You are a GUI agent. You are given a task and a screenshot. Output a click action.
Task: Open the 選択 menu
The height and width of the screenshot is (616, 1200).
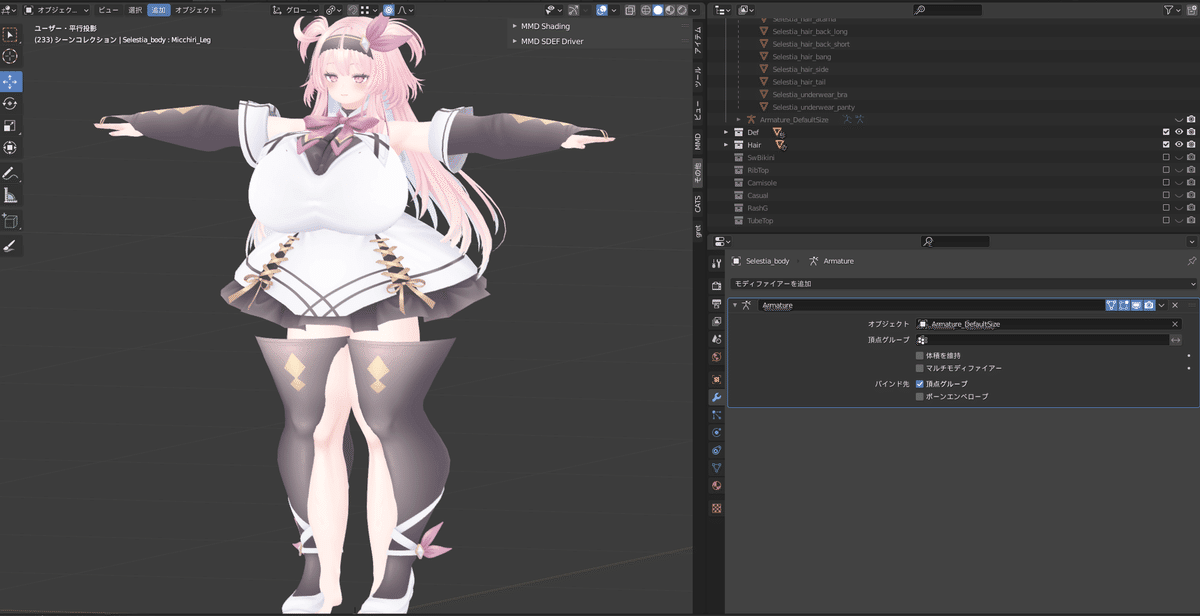[x=135, y=9]
